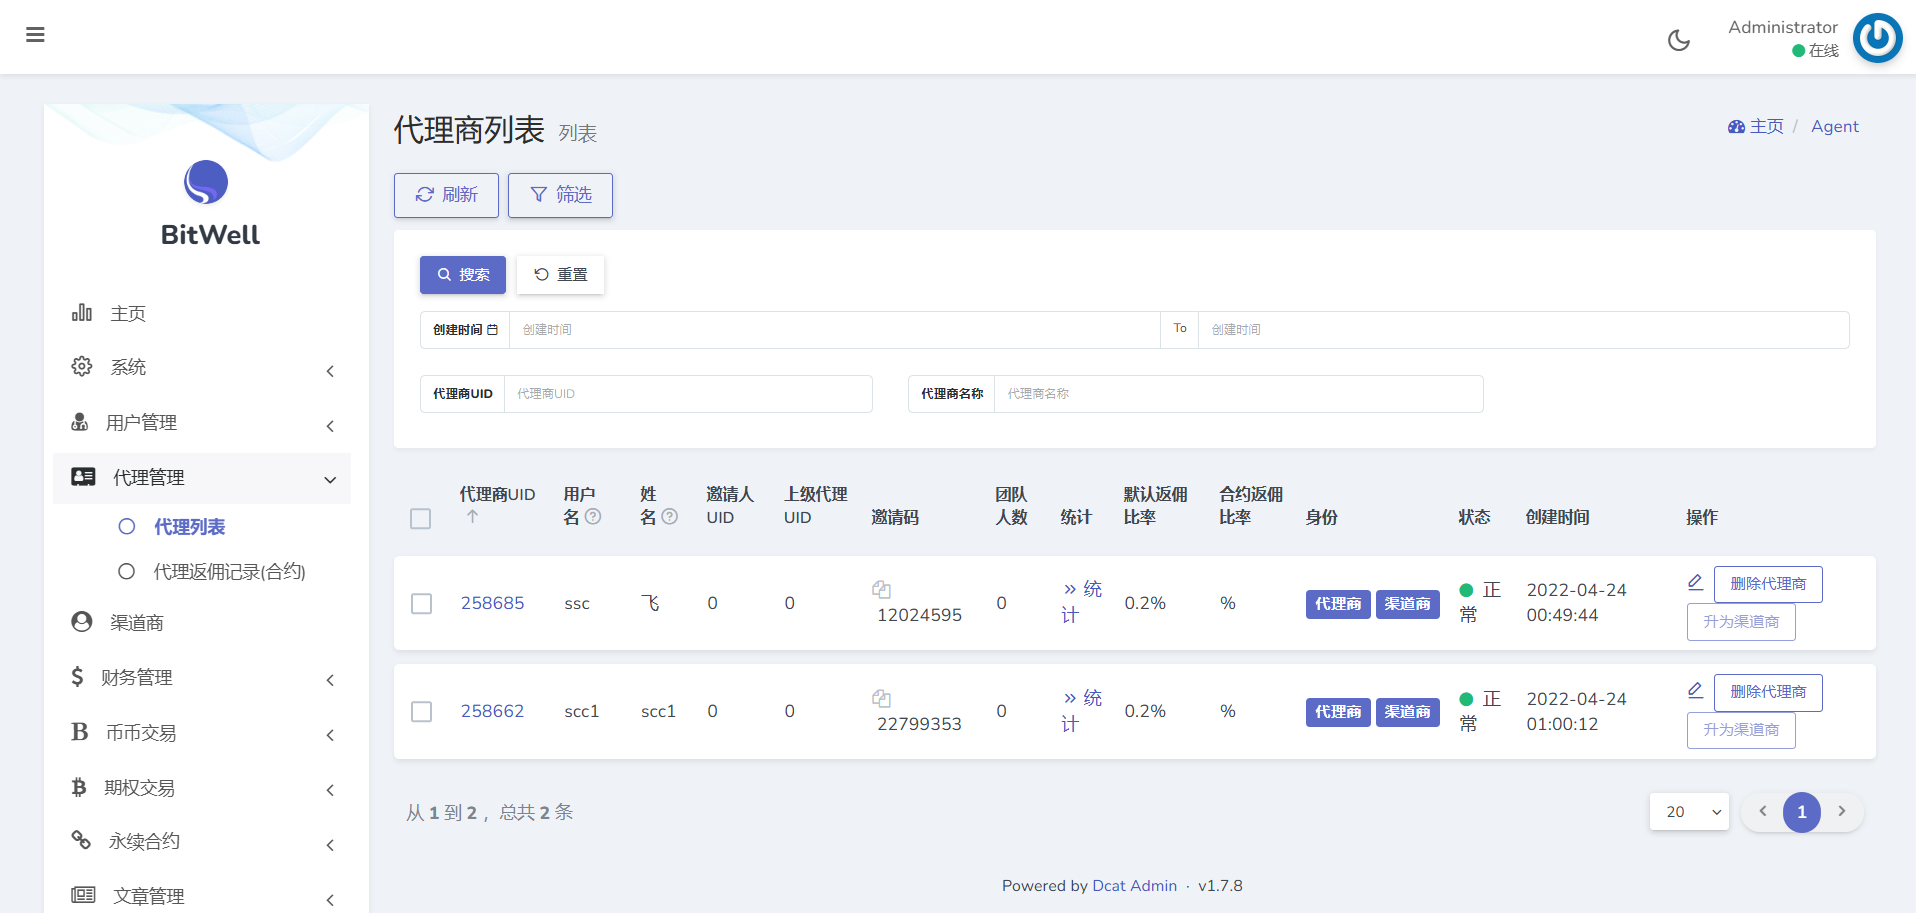Open sidebar with the hamburger menu icon
Image resolution: width=1916 pixels, height=913 pixels.
(35, 35)
